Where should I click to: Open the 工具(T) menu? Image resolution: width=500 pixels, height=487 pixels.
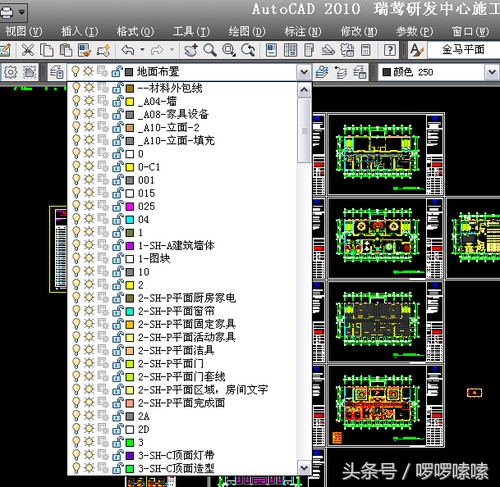click(191, 31)
